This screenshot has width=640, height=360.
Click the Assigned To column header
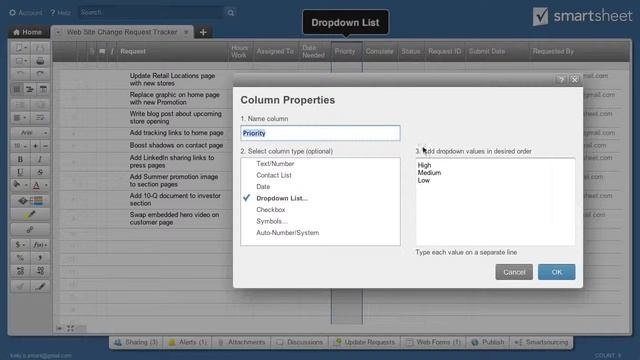[x=275, y=51]
